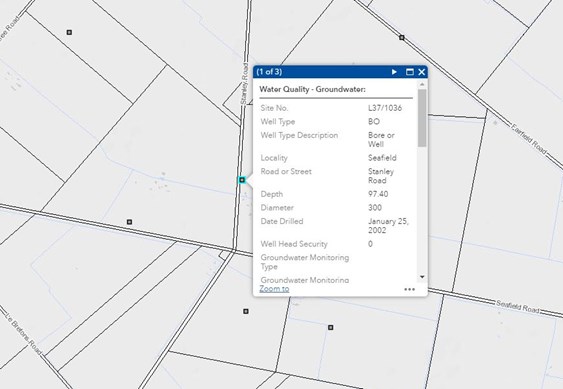Click the Zoom to link
The image size is (563, 389).
coord(274,289)
